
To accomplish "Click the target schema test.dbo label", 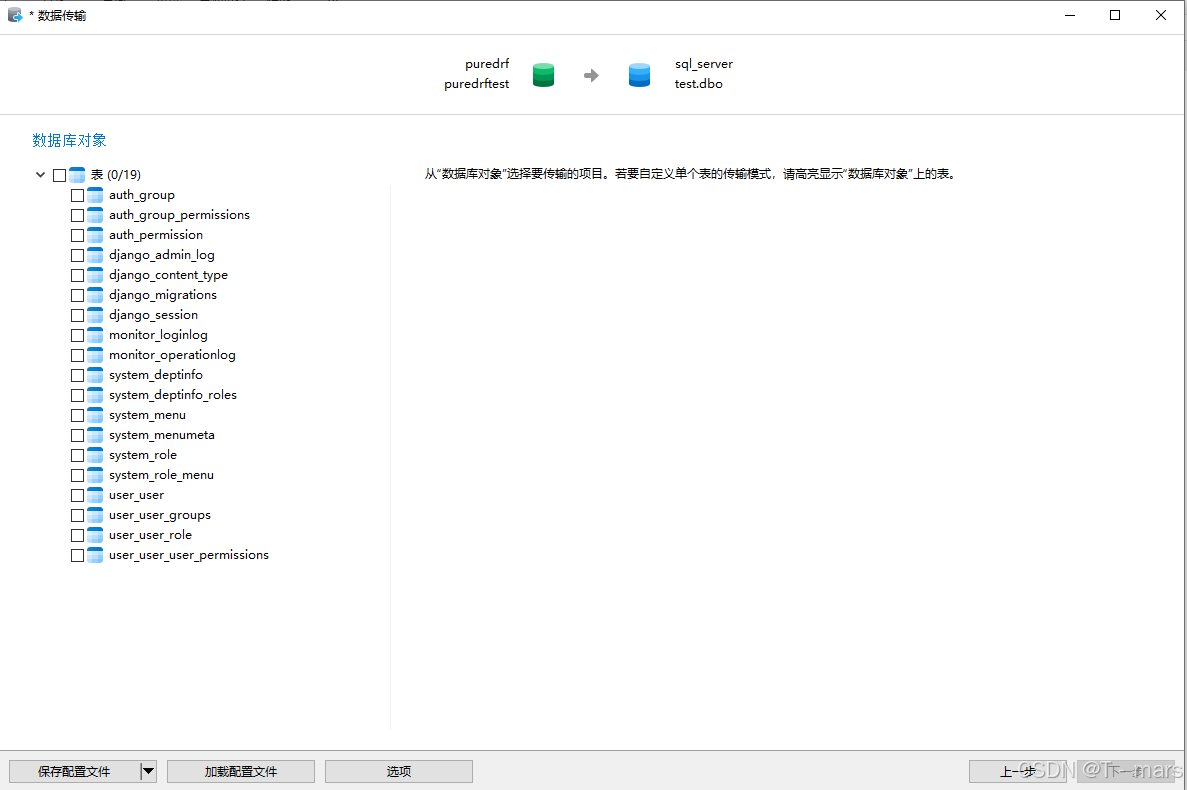I will click(x=699, y=84).
